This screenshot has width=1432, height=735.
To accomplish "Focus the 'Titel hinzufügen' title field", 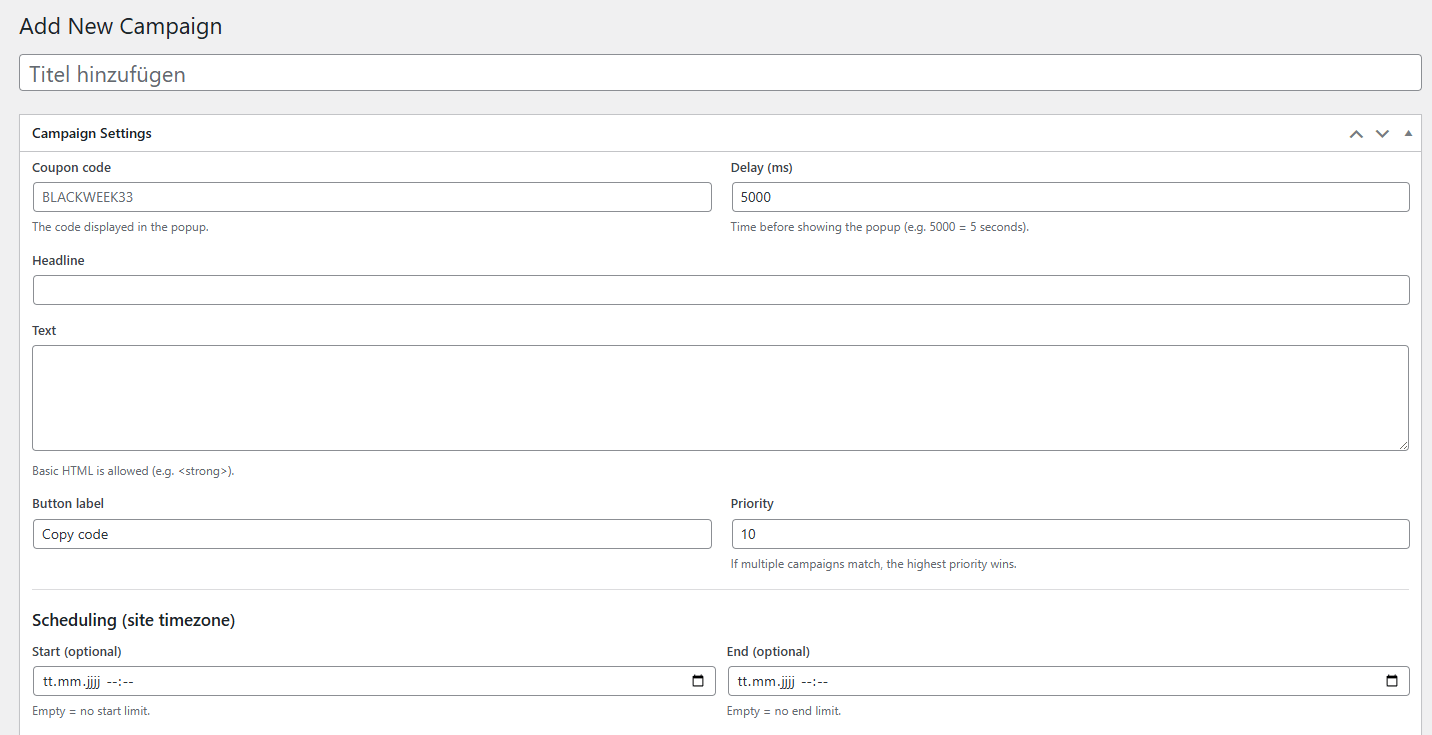I will point(720,73).
